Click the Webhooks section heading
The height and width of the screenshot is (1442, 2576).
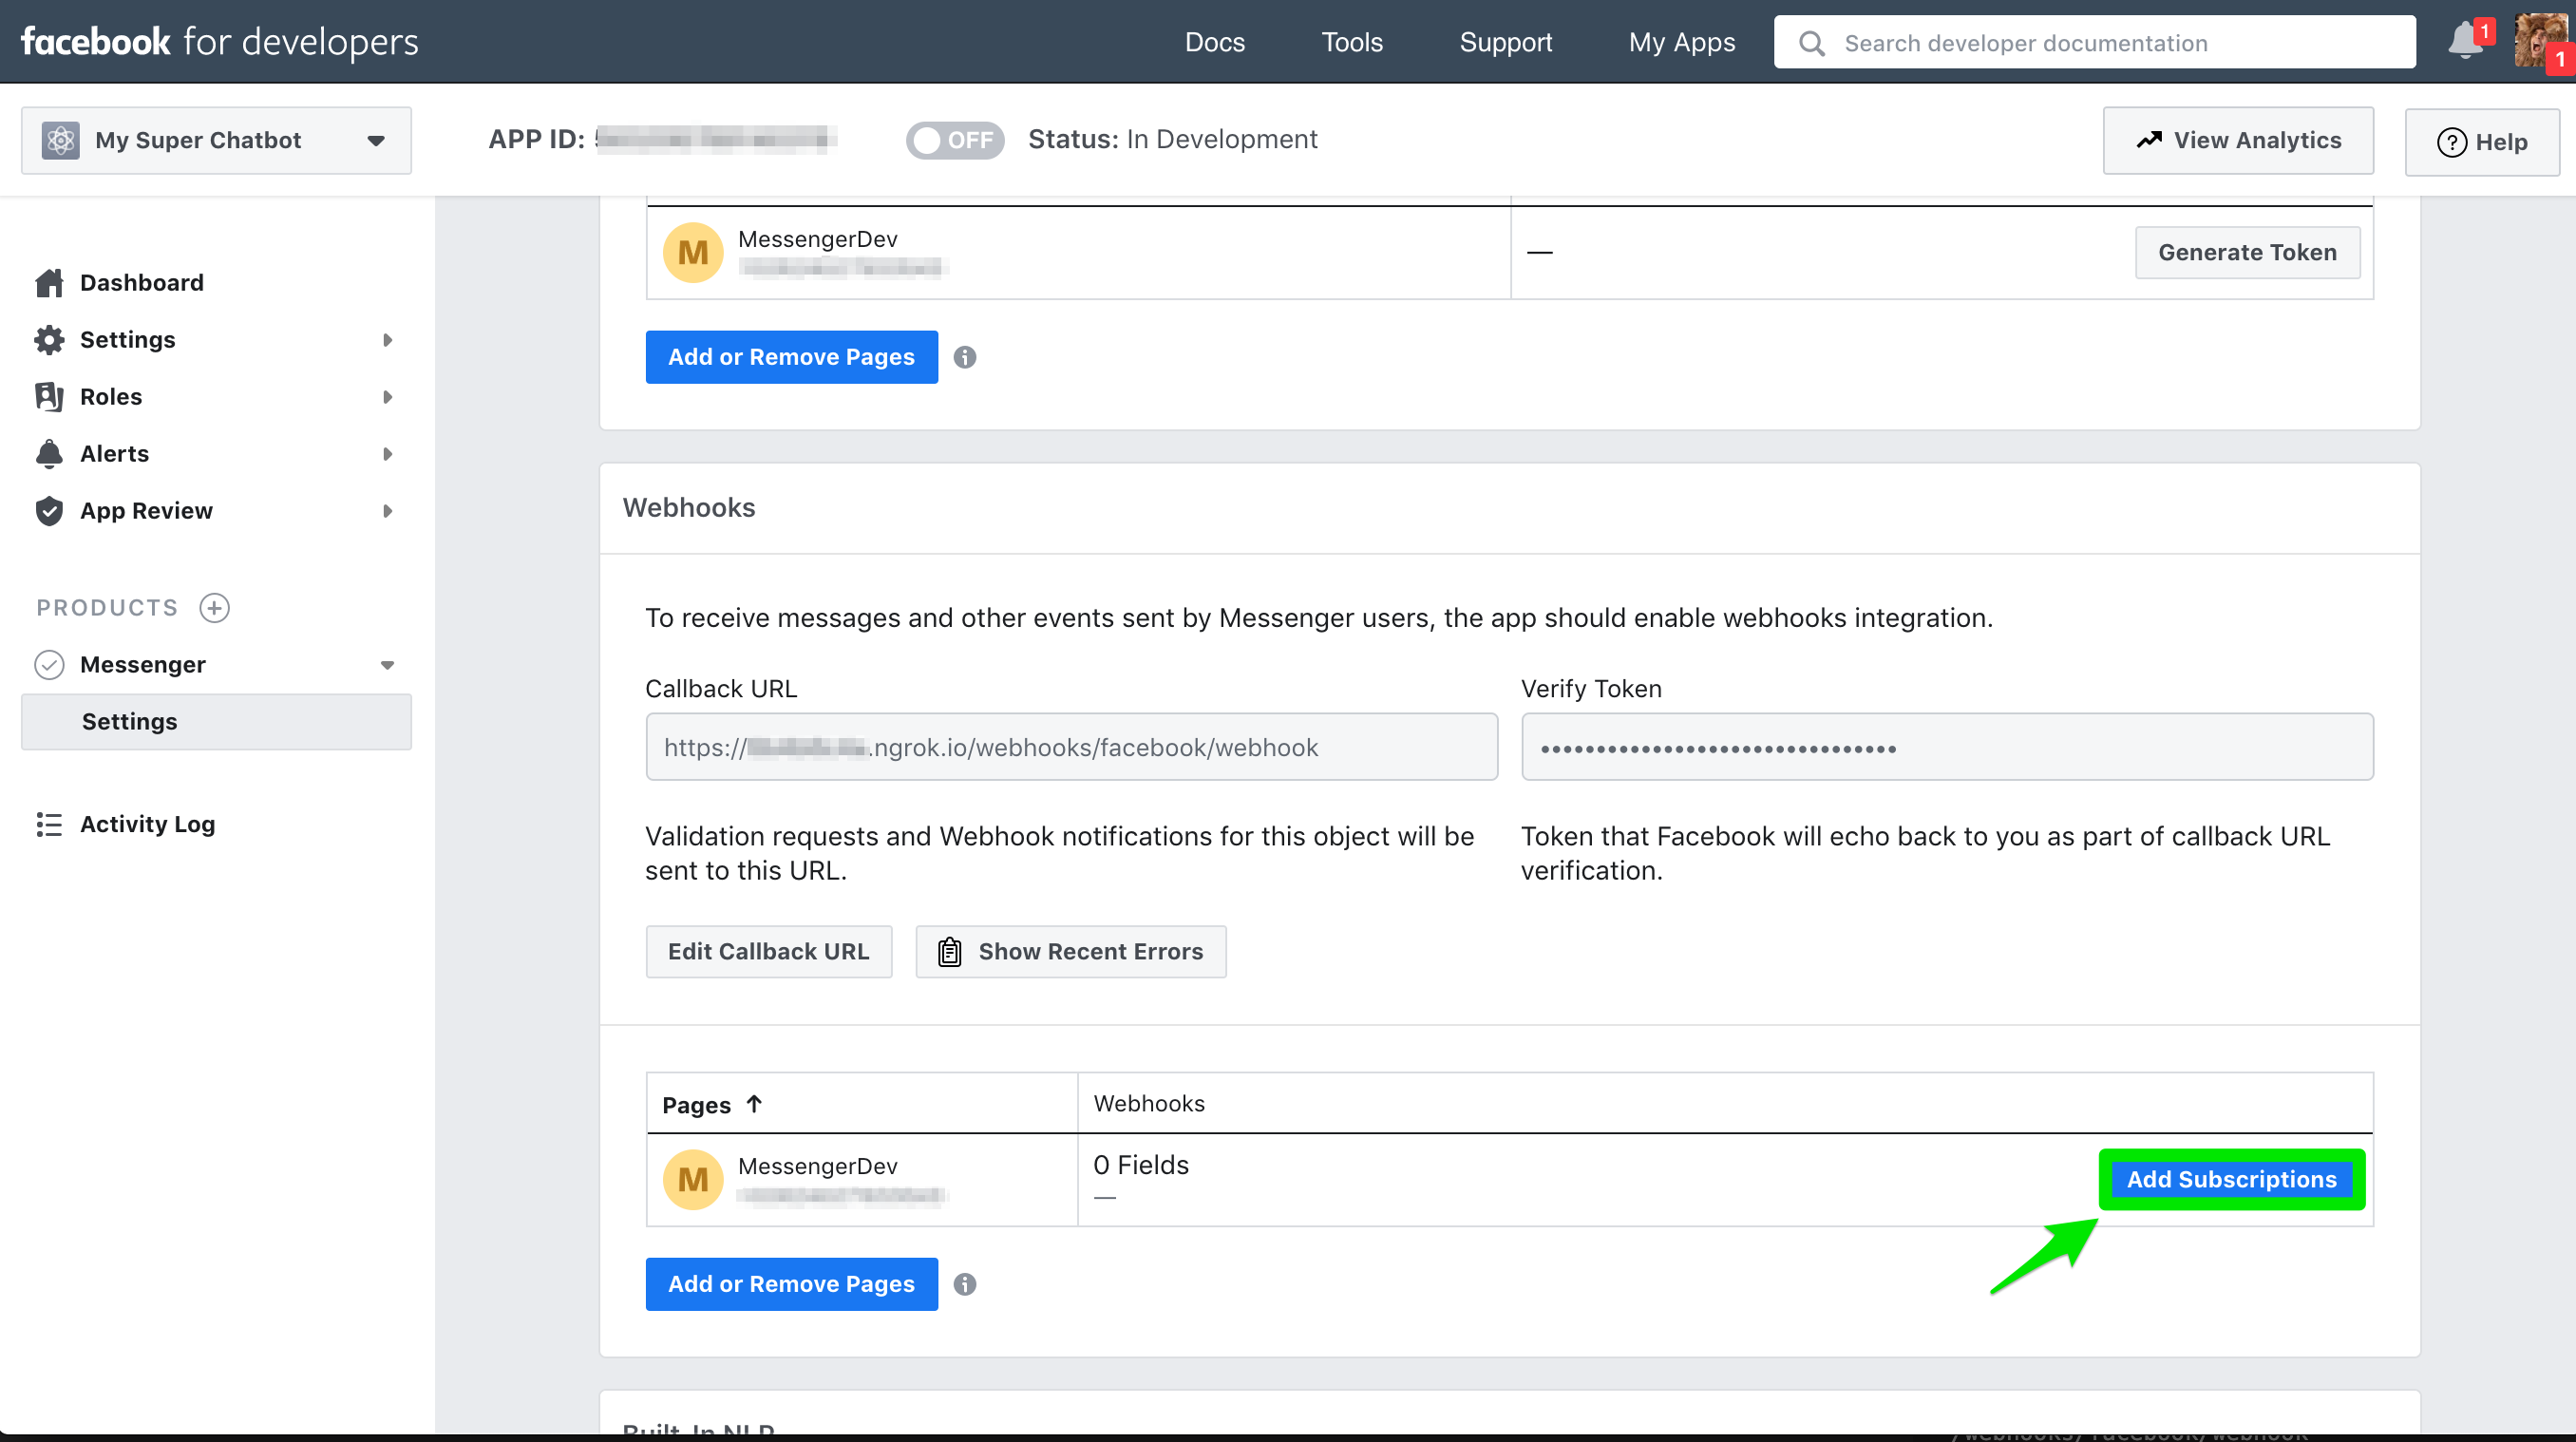[x=688, y=508]
